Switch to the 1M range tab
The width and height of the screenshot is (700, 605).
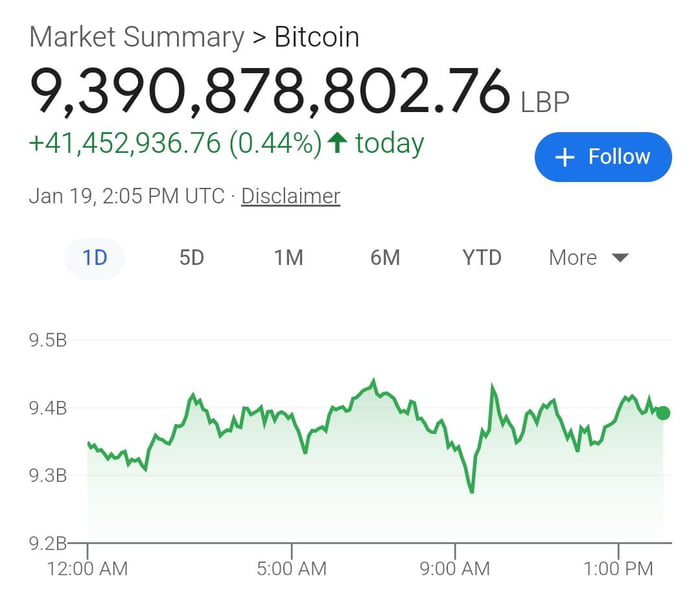tap(288, 258)
